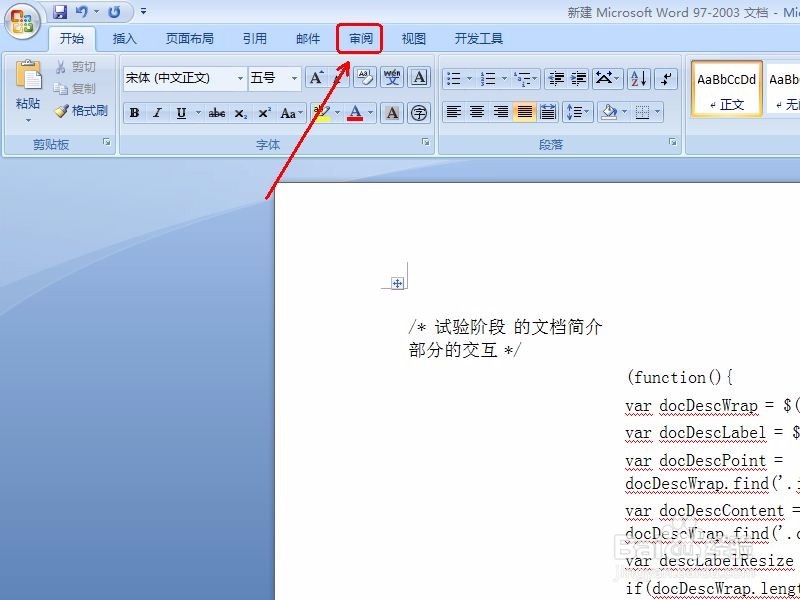Sort the selection A to Z
This screenshot has width=800, height=600.
click(x=639, y=79)
